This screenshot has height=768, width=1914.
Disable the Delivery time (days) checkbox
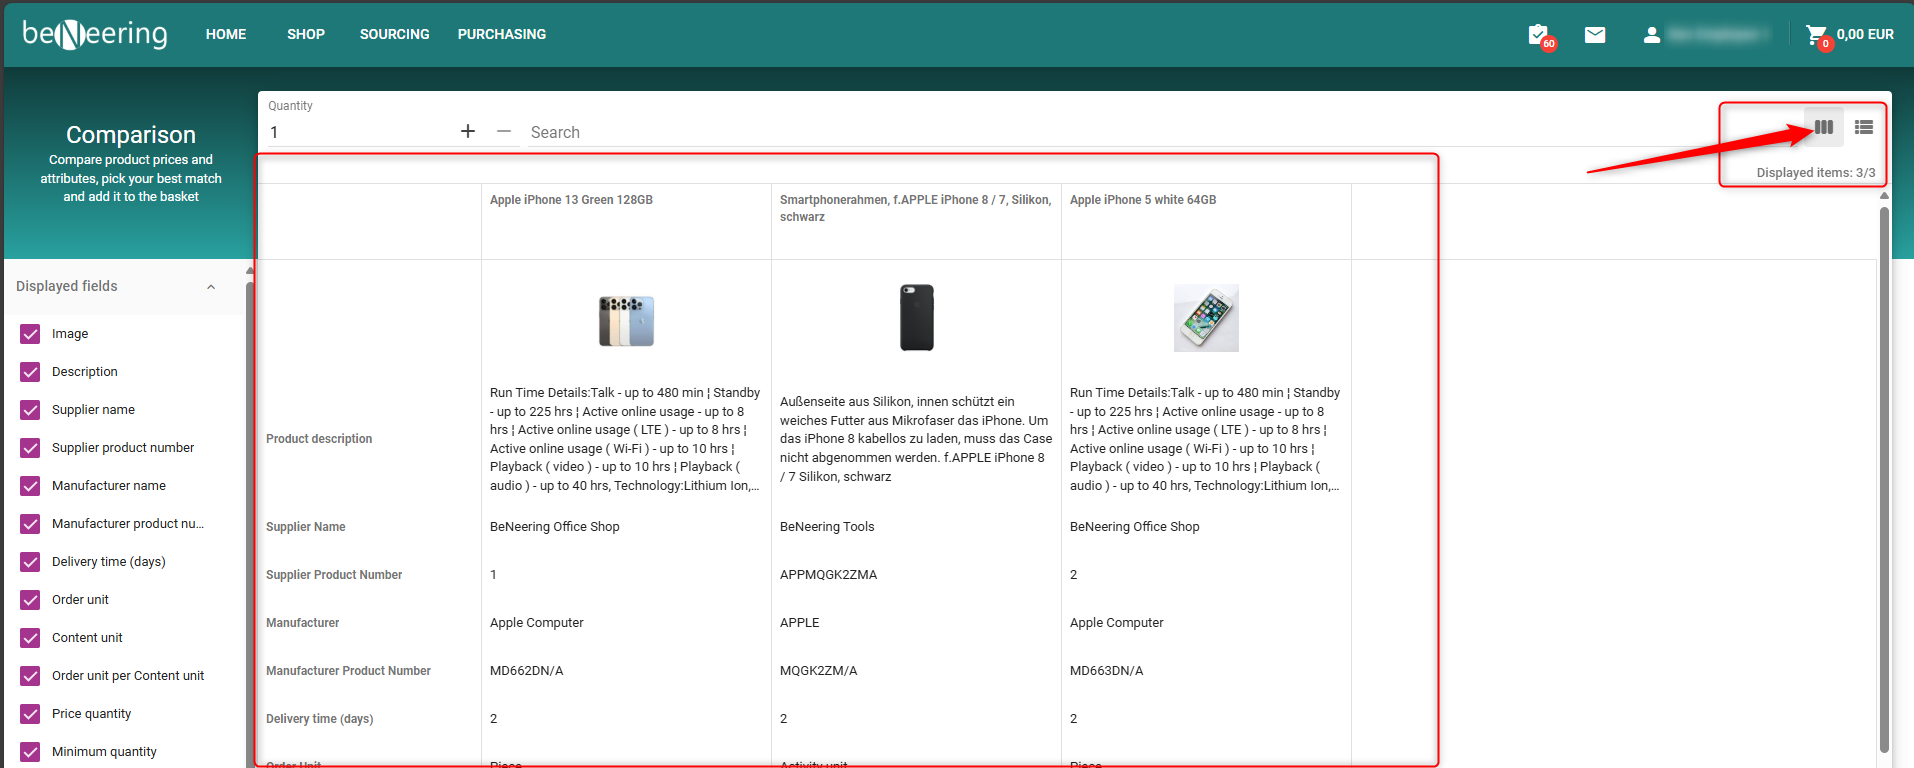(x=31, y=562)
